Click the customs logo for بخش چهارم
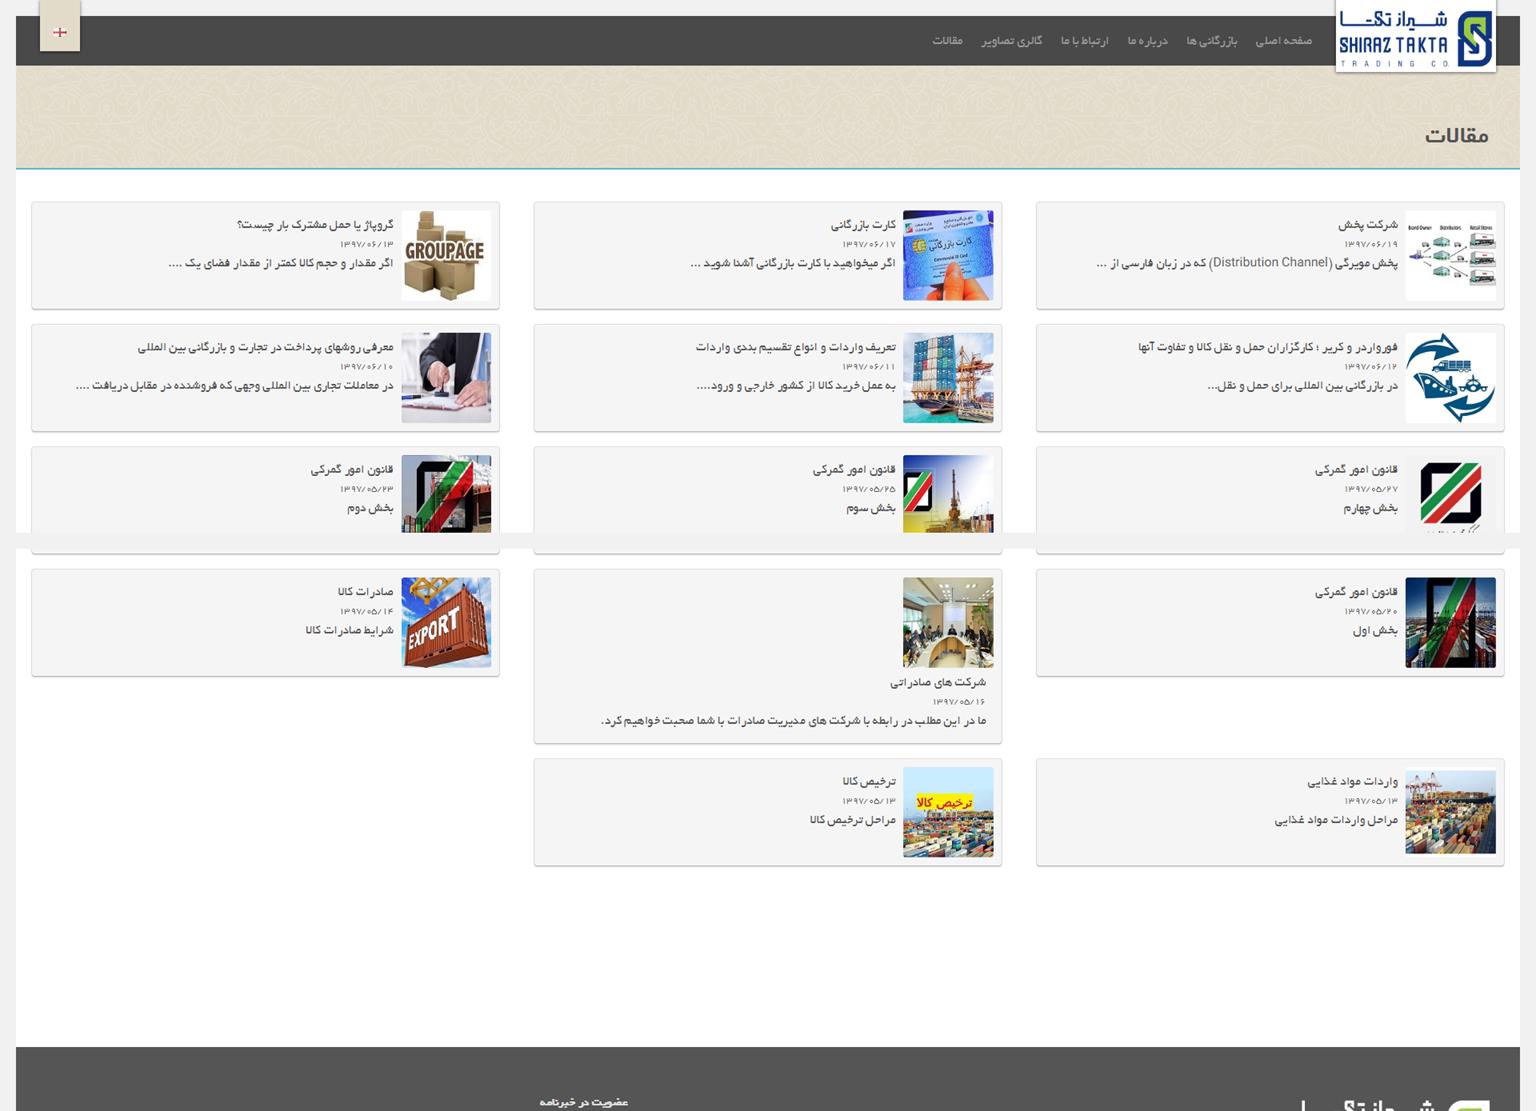1536x1111 pixels. point(1450,494)
